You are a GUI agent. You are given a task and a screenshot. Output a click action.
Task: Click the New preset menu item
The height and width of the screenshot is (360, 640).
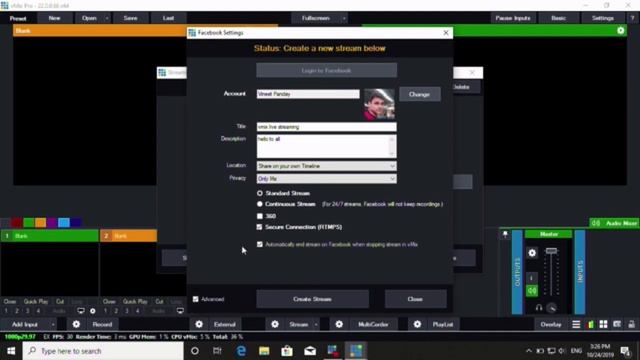[54, 18]
